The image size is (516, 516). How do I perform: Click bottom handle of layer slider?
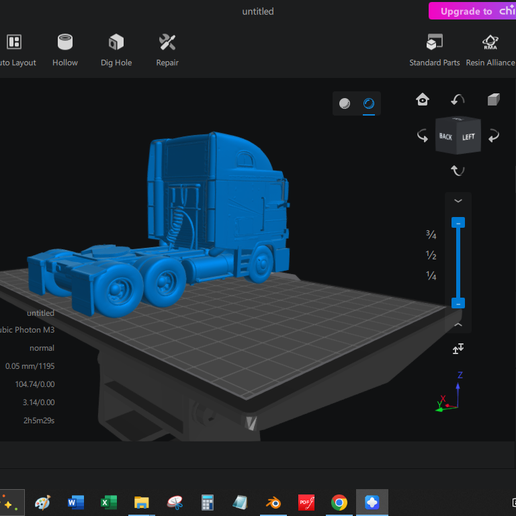point(458,303)
